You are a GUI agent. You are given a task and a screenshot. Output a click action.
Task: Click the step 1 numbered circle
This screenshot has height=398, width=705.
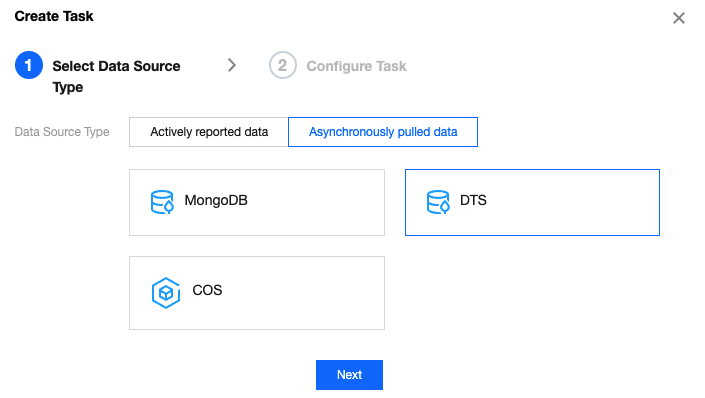click(29, 65)
